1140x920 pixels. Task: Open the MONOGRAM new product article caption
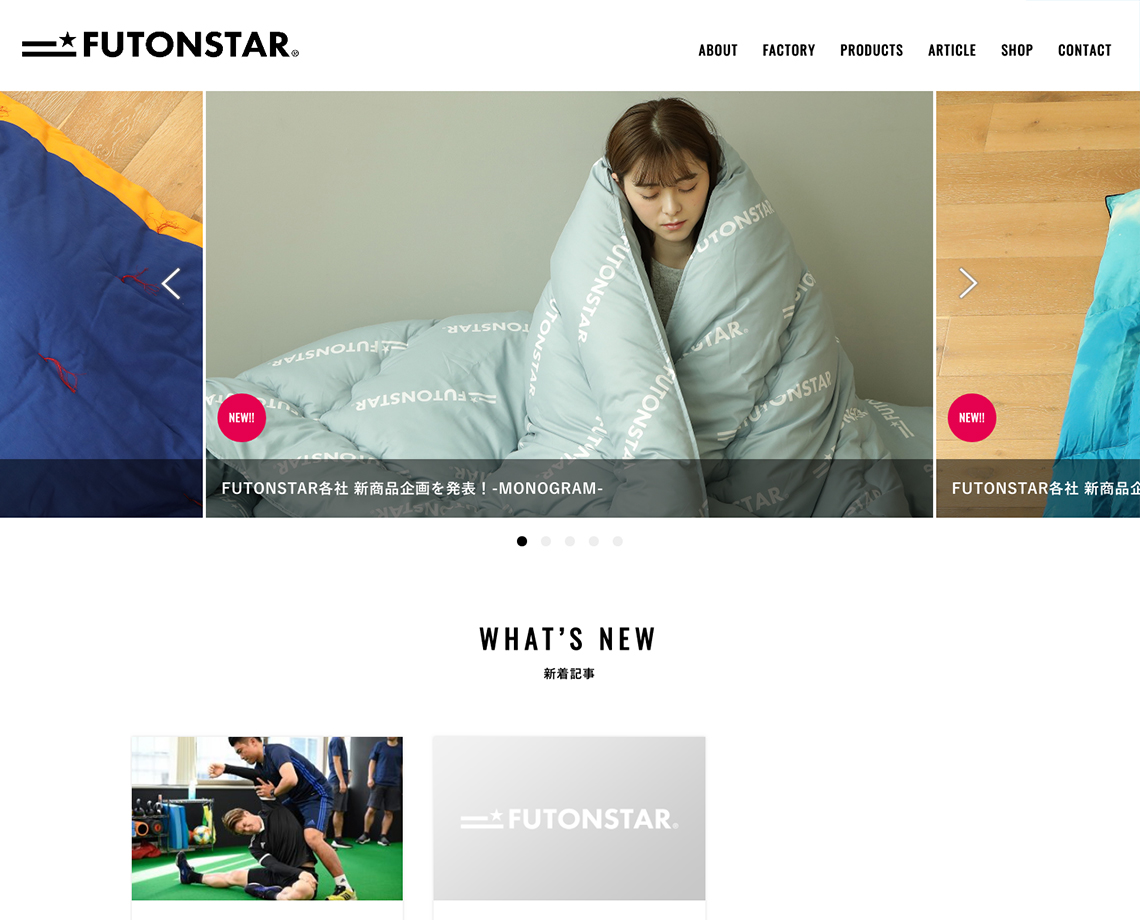pos(412,488)
